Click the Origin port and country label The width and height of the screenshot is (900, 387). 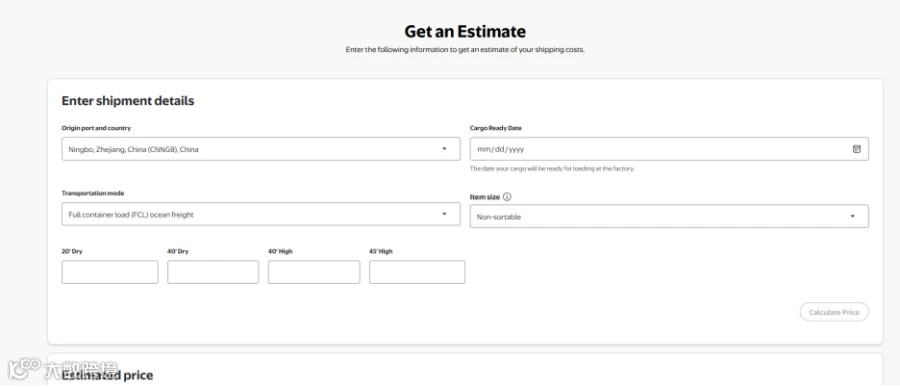pos(96,128)
